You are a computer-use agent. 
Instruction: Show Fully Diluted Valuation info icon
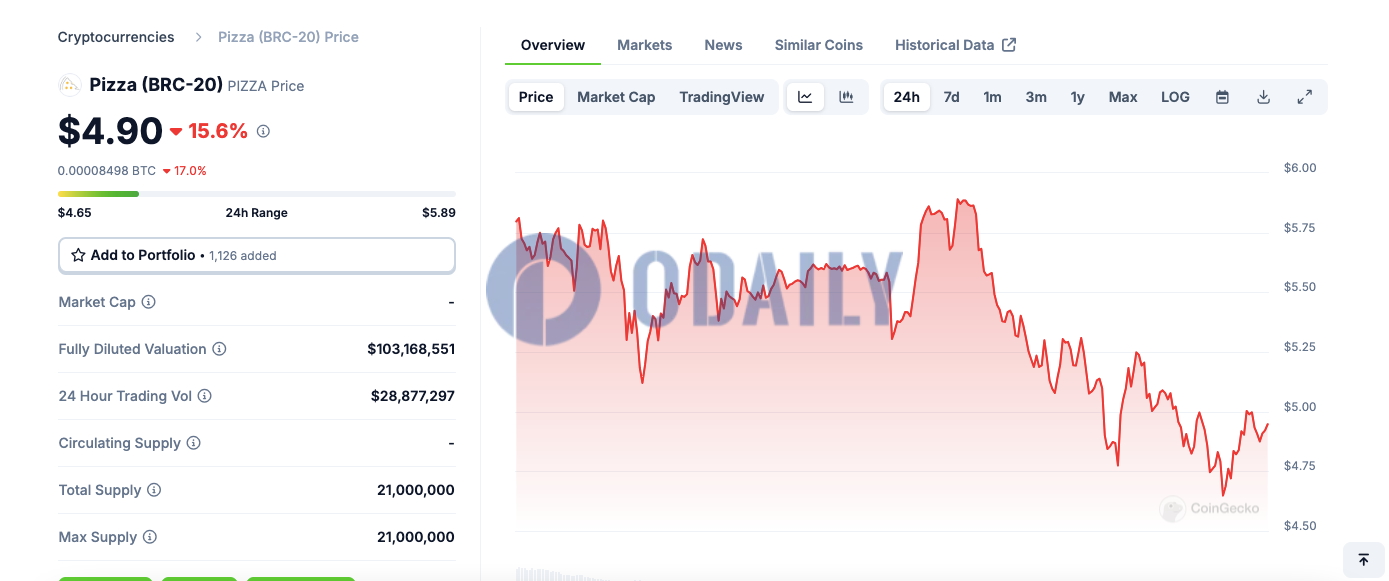219,349
